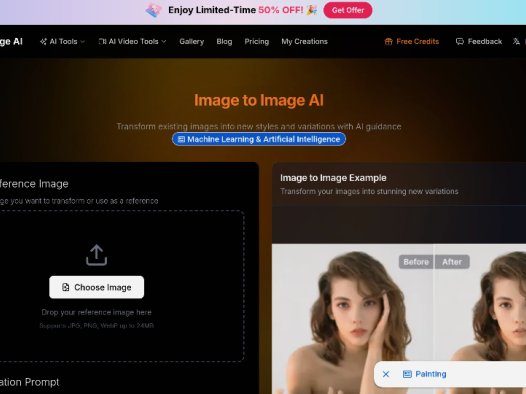Click 'Transform your images into stunning new variations'
The image size is (526, 394).
point(369,191)
